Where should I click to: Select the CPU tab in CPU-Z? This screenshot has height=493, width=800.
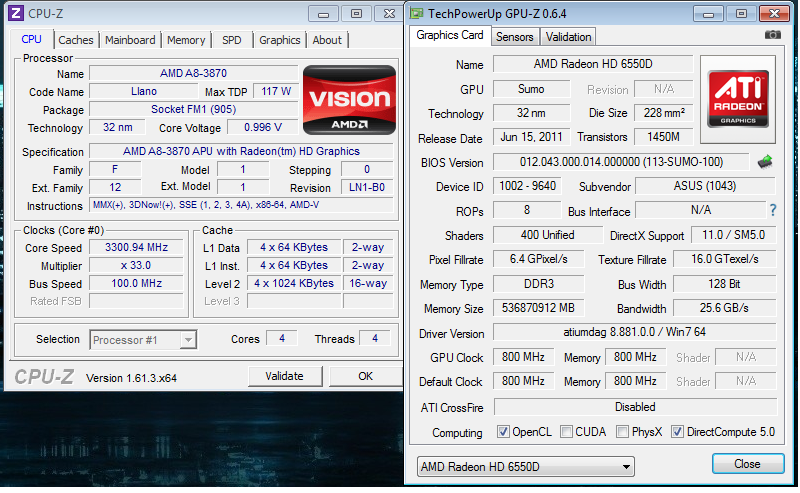click(x=31, y=39)
